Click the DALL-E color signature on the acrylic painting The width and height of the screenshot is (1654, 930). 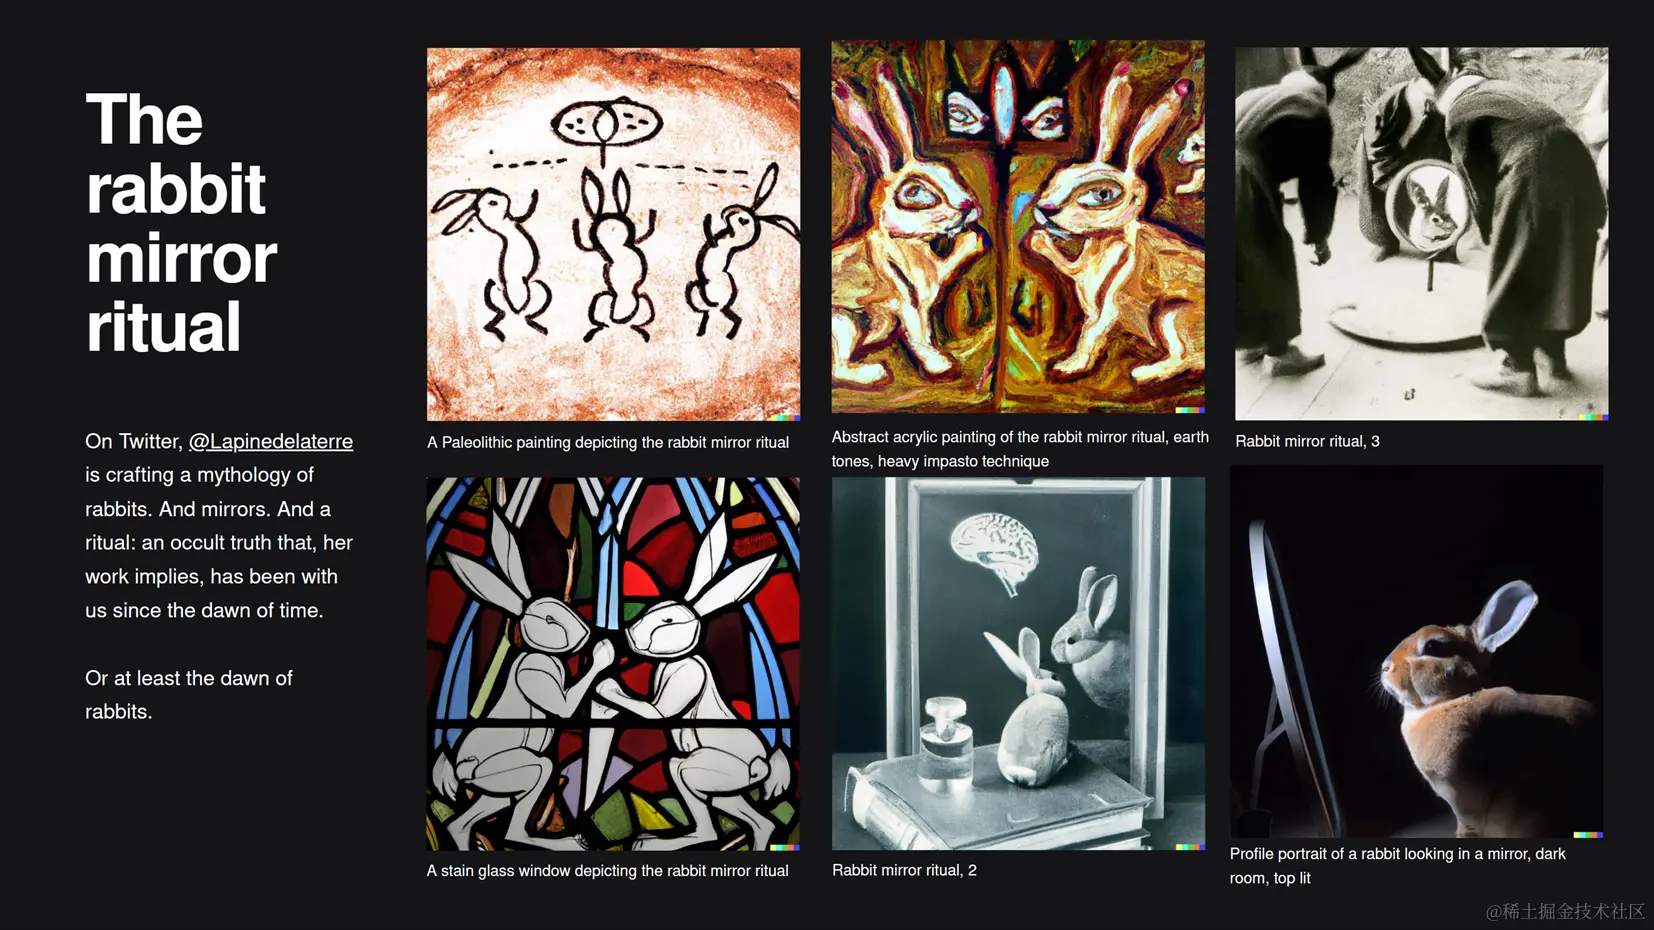[x=1190, y=410]
